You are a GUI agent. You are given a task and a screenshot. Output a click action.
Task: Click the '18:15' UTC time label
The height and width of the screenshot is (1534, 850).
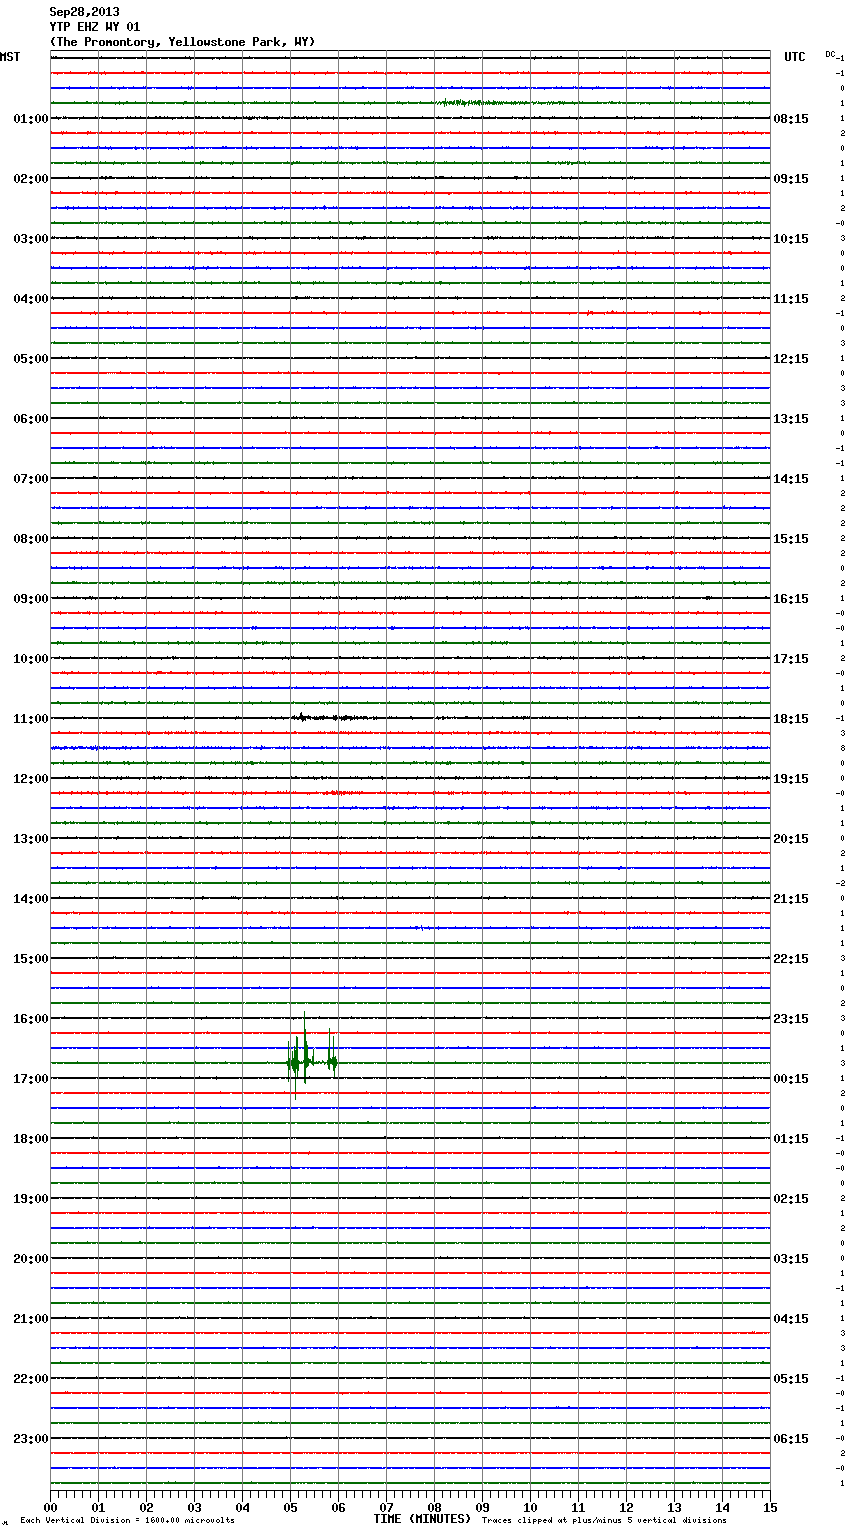[791, 719]
